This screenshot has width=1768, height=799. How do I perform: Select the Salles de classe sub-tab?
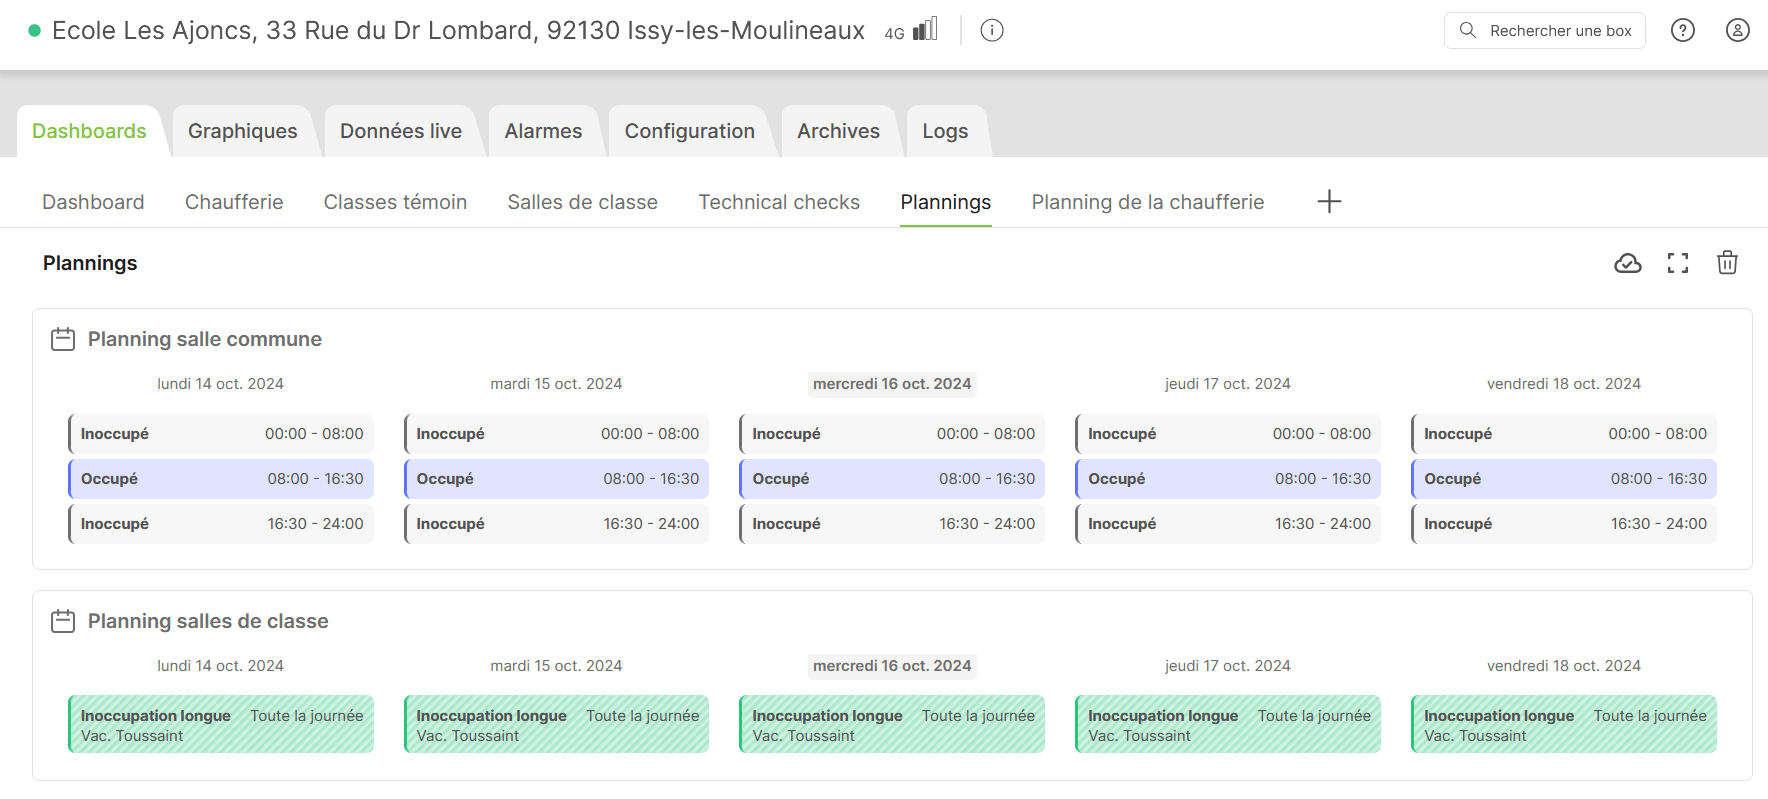(582, 202)
